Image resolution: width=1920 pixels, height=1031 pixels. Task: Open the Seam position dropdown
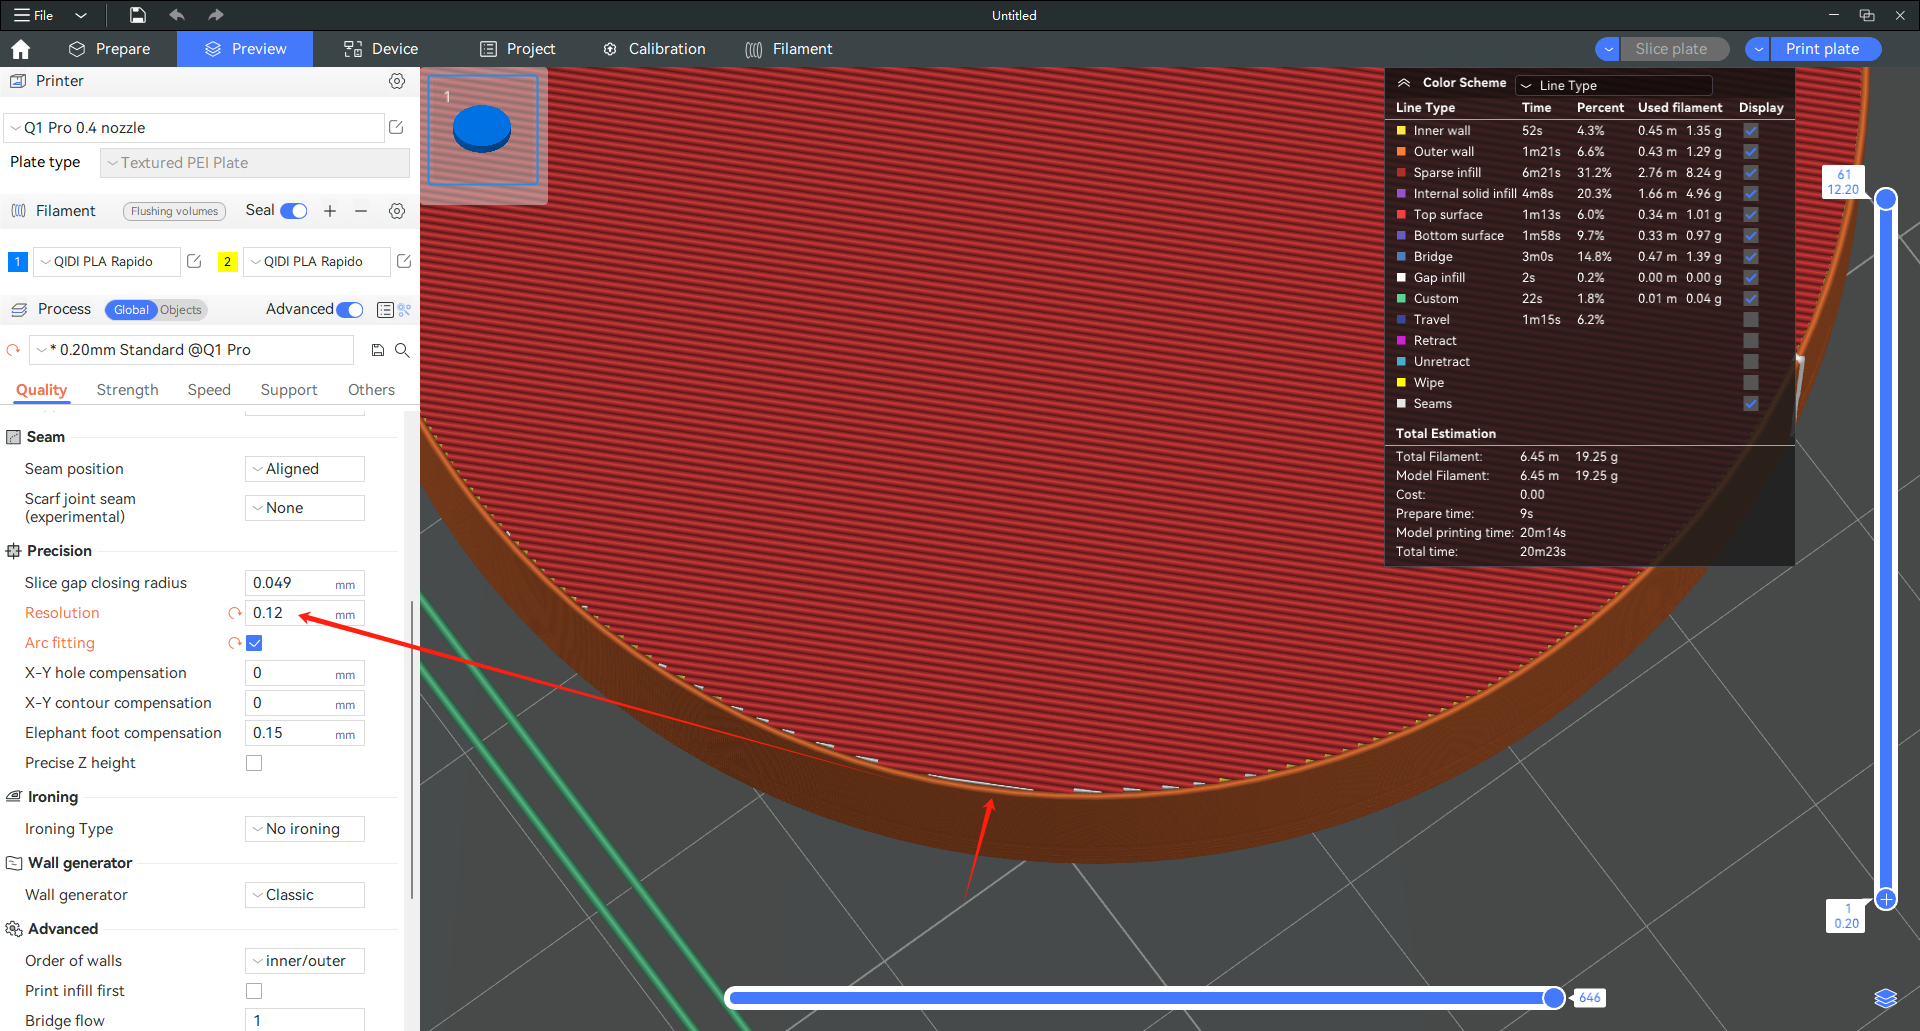pyautogui.click(x=304, y=469)
